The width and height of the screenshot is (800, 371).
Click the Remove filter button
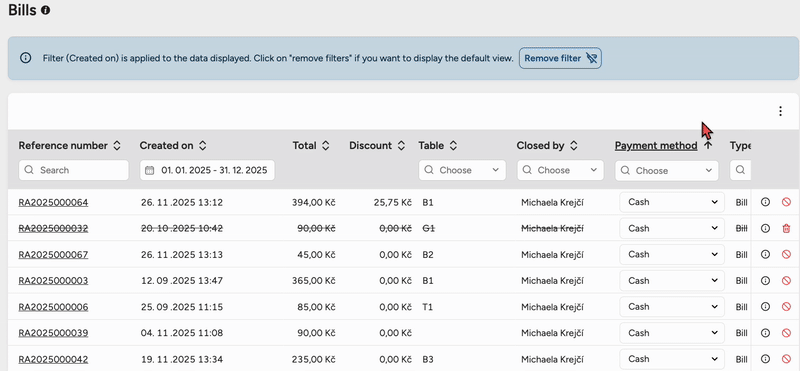(560, 58)
